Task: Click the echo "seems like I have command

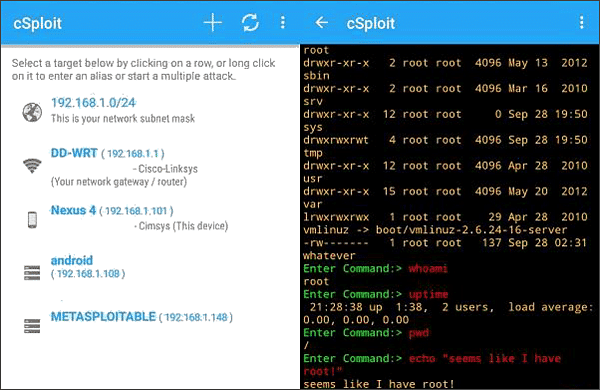Action: [x=485, y=359]
